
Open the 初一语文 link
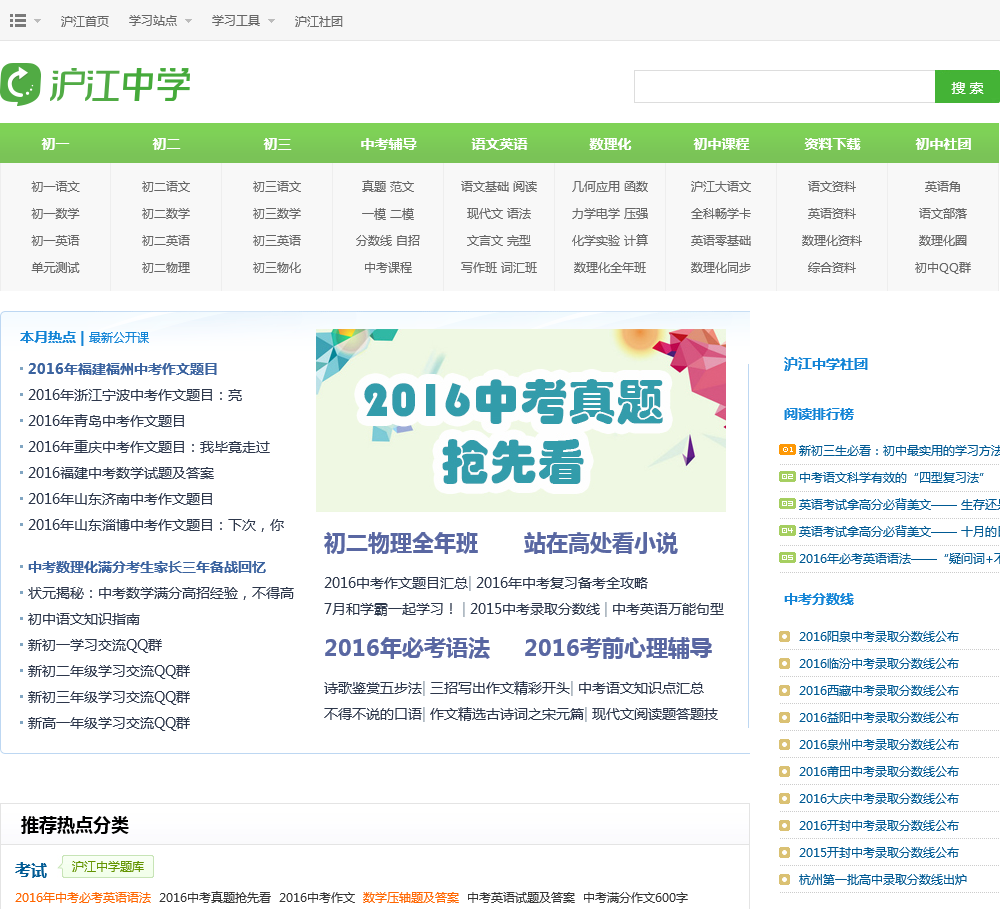pyautogui.click(x=55, y=186)
